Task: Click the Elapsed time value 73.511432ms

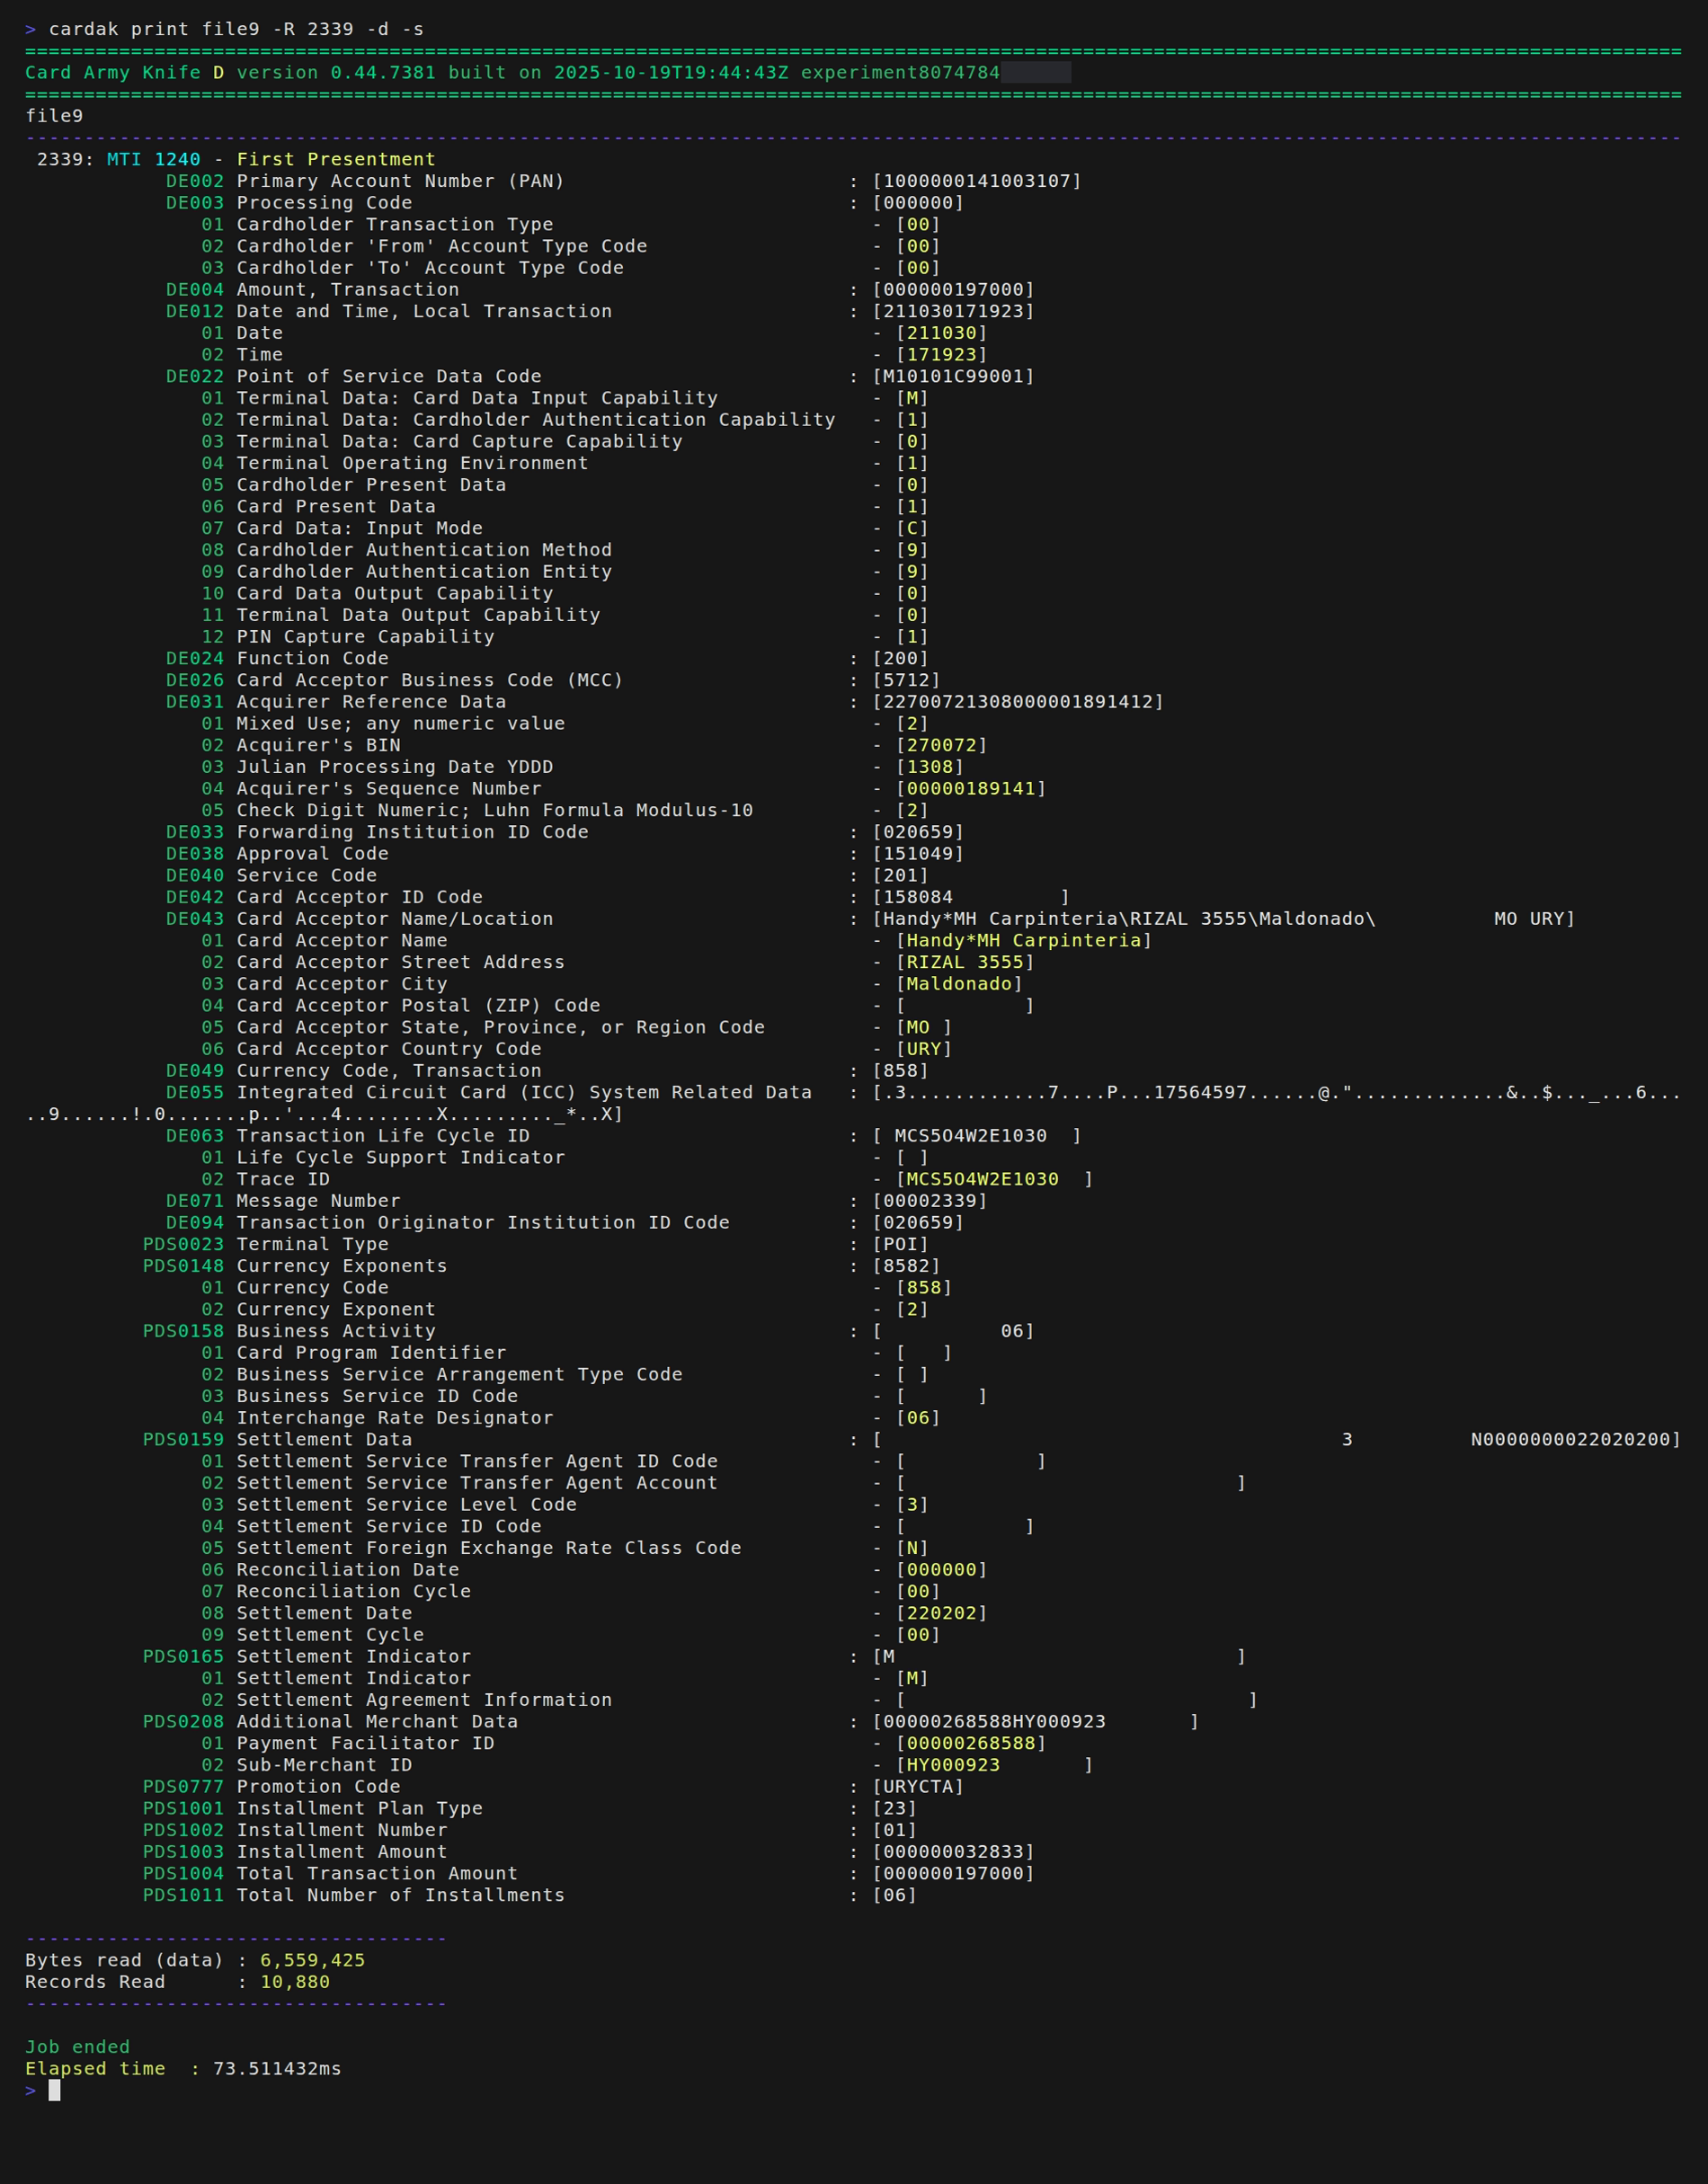Action: click(x=277, y=2069)
